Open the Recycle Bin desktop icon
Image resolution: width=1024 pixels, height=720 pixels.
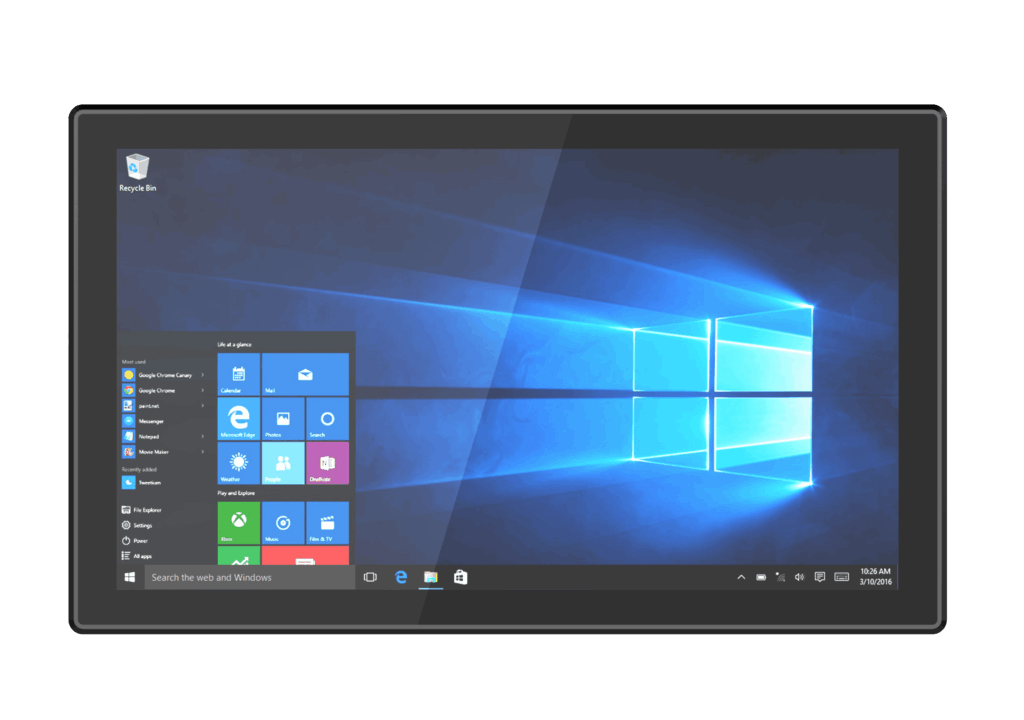click(x=138, y=172)
